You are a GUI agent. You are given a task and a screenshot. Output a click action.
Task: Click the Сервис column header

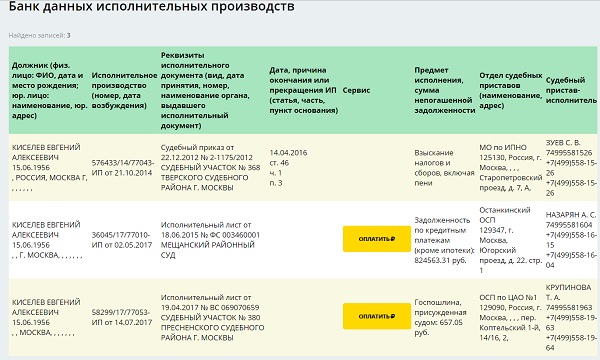click(356, 90)
